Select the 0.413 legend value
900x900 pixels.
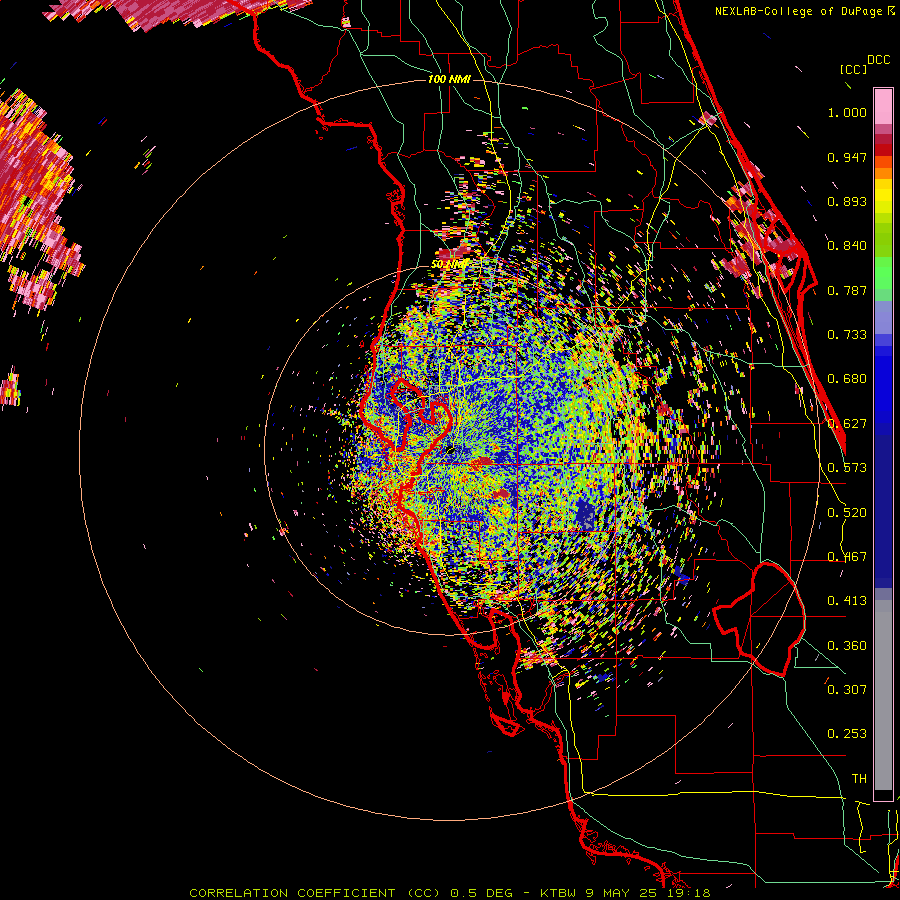point(847,601)
